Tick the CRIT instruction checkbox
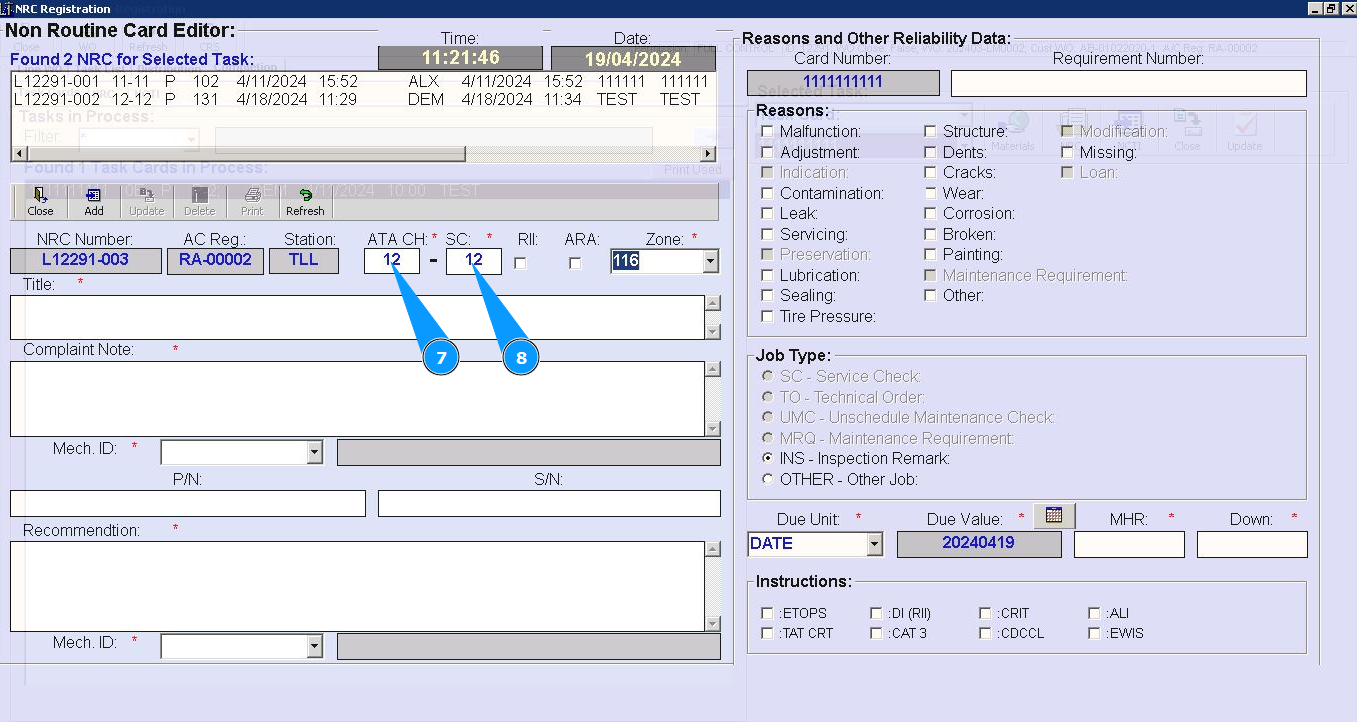Screen dimensions: 1357x722 click(x=986, y=613)
